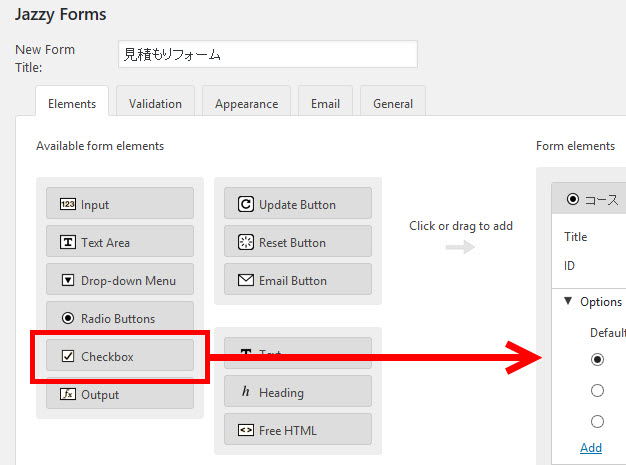Click the Reset Button spinner icon
Screen dimensions: 626x465
246,242
